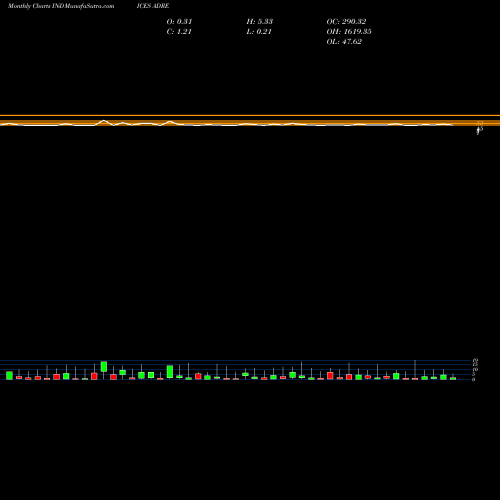Click the low value 'L: 0.21'
This screenshot has height=500, width=500.
[x=259, y=31]
